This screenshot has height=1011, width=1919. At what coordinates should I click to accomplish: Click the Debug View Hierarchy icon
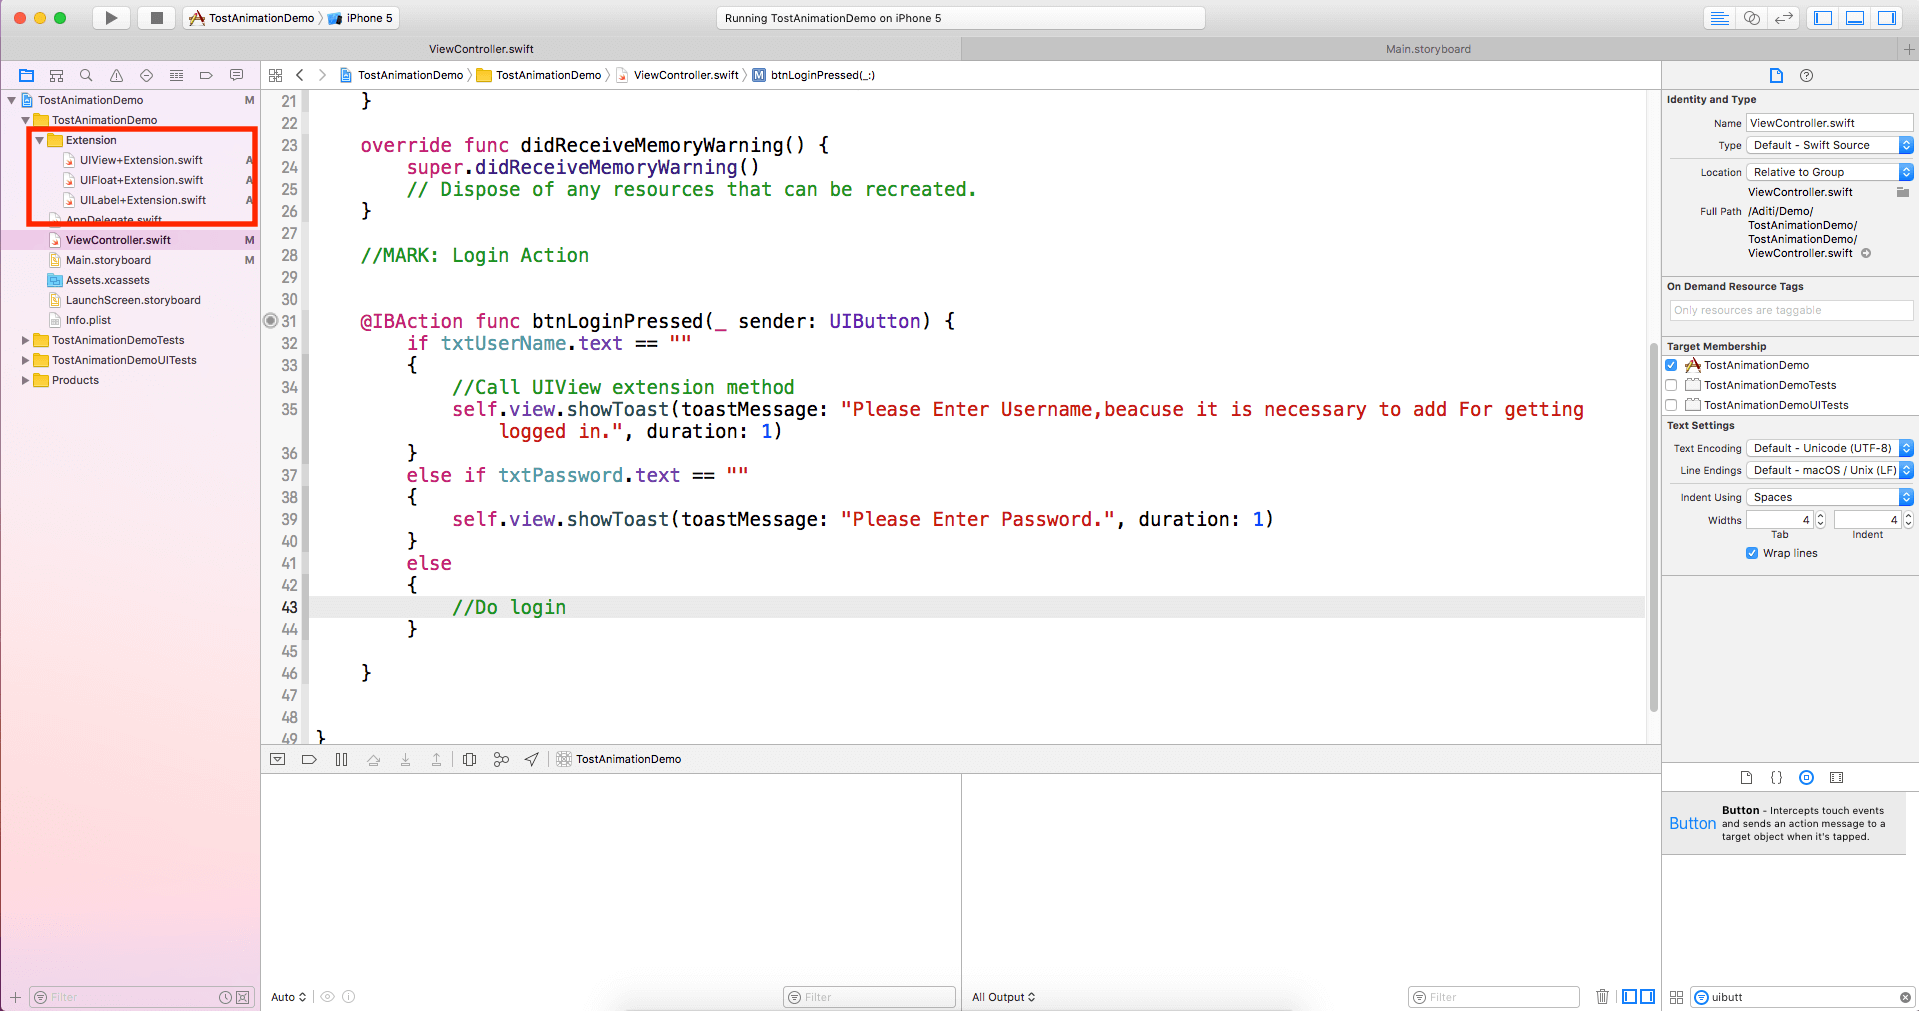coord(469,759)
